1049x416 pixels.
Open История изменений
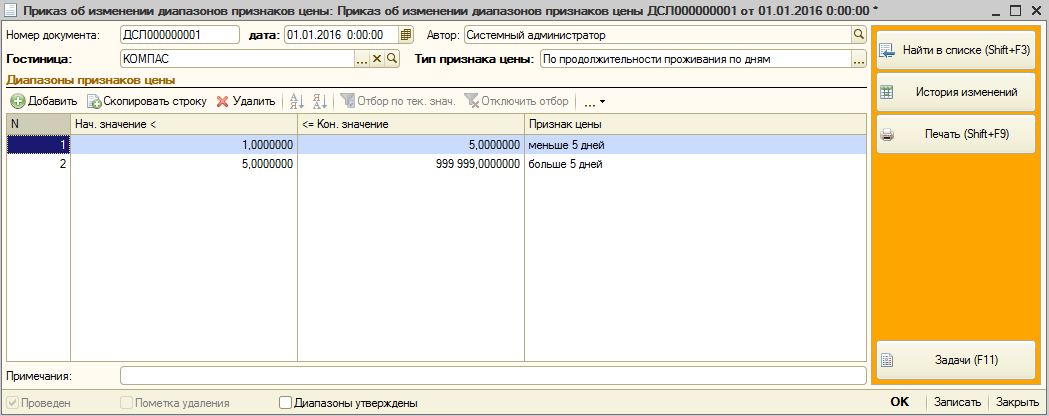pos(955,92)
